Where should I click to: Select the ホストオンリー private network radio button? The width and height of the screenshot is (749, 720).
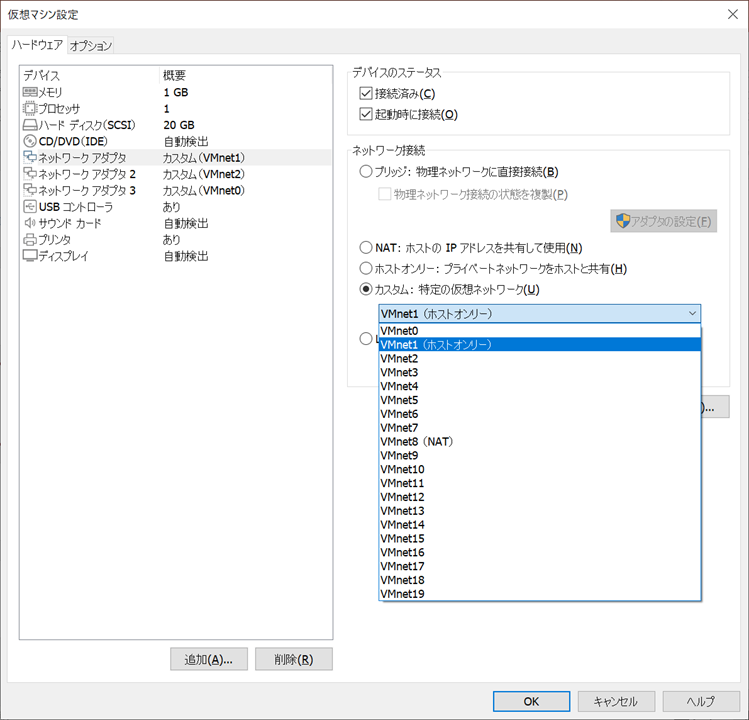click(365, 269)
